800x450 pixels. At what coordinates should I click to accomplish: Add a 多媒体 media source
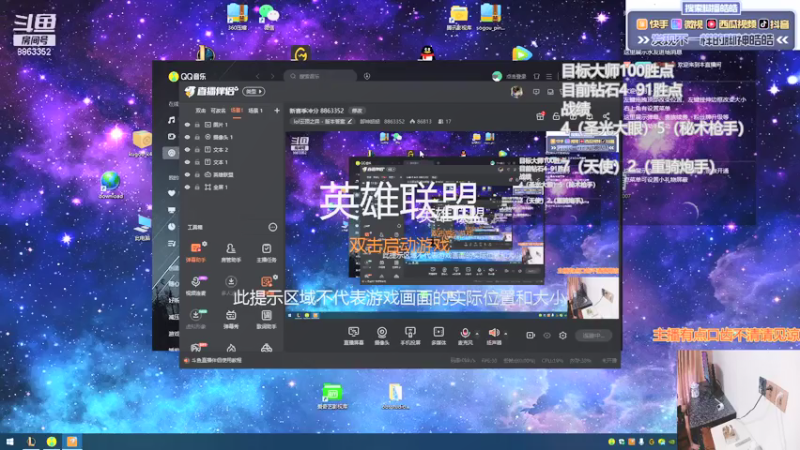click(x=439, y=336)
